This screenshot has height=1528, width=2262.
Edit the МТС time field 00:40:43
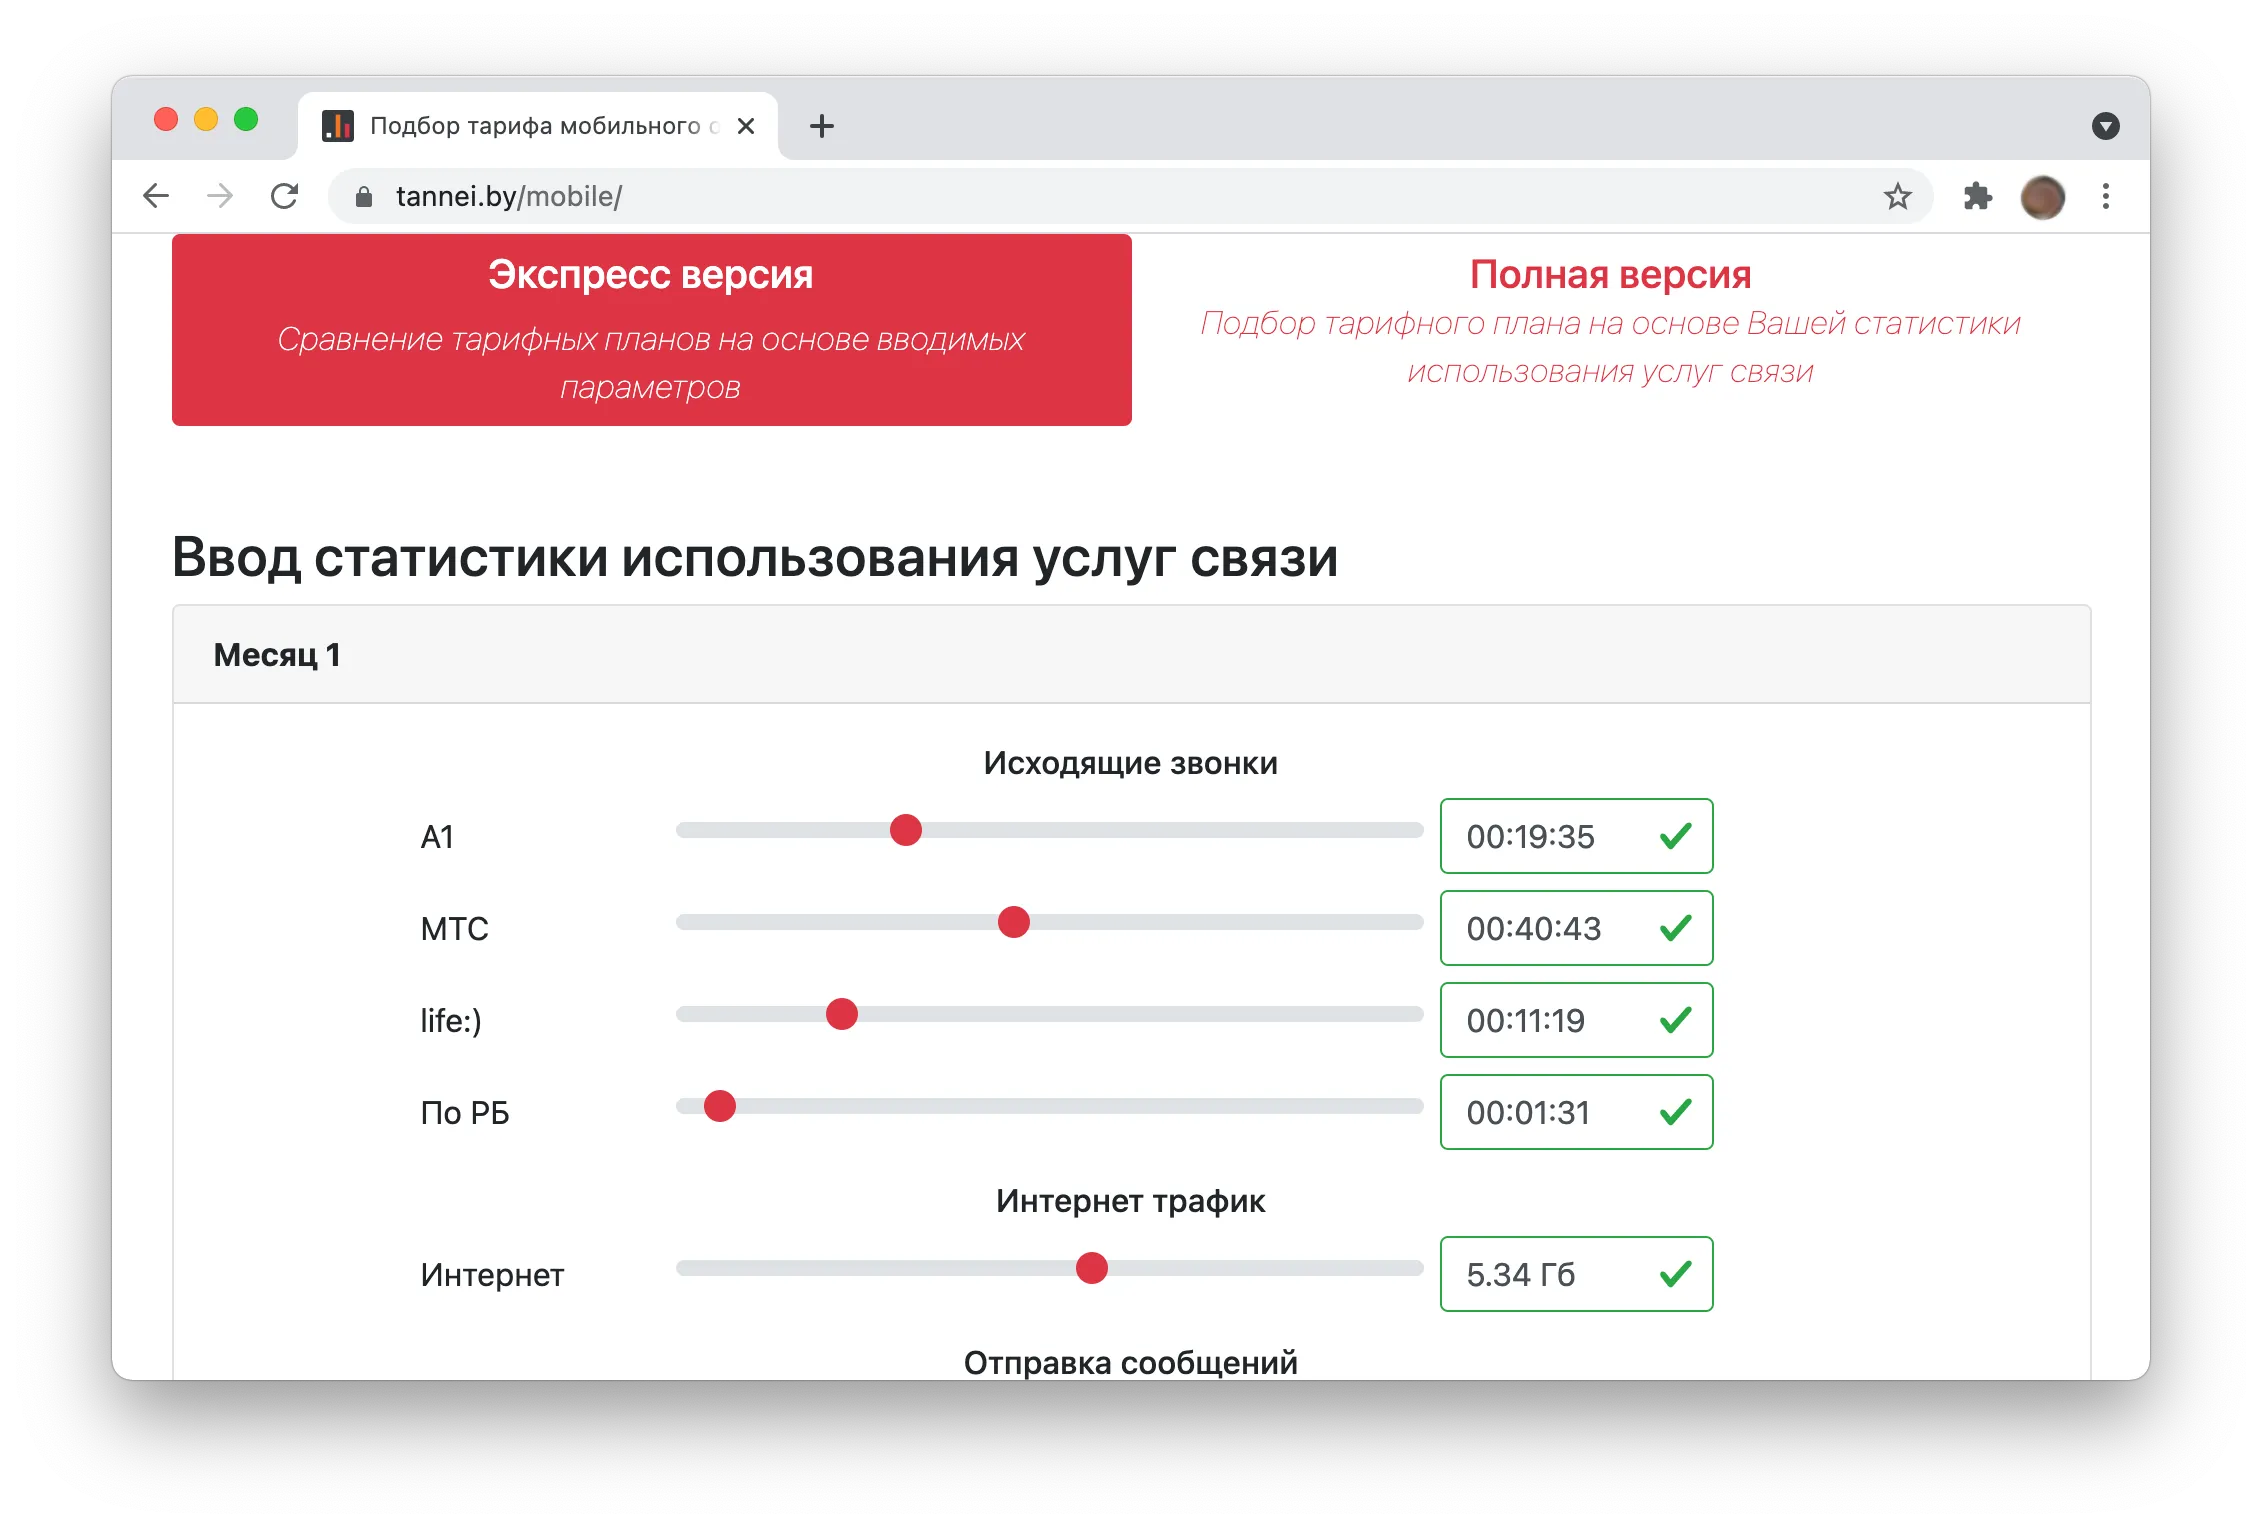pos(1577,928)
